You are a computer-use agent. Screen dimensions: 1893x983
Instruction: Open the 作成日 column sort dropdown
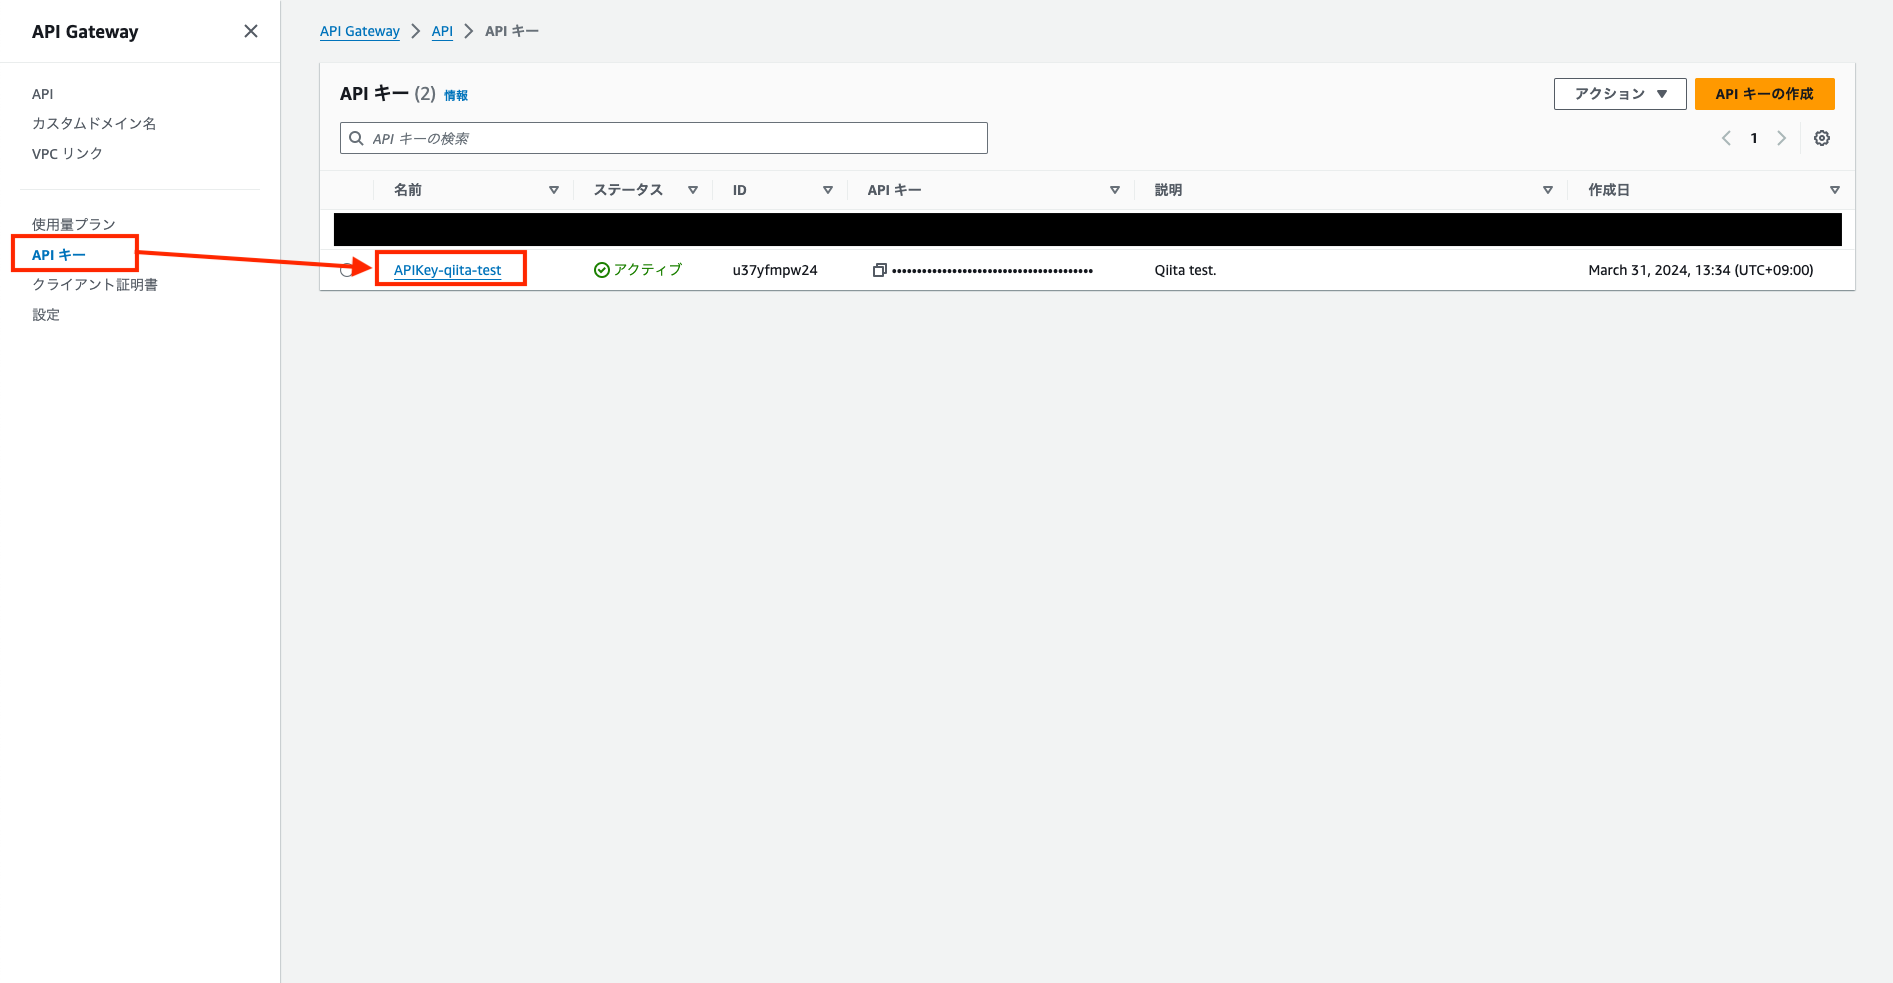click(1835, 189)
